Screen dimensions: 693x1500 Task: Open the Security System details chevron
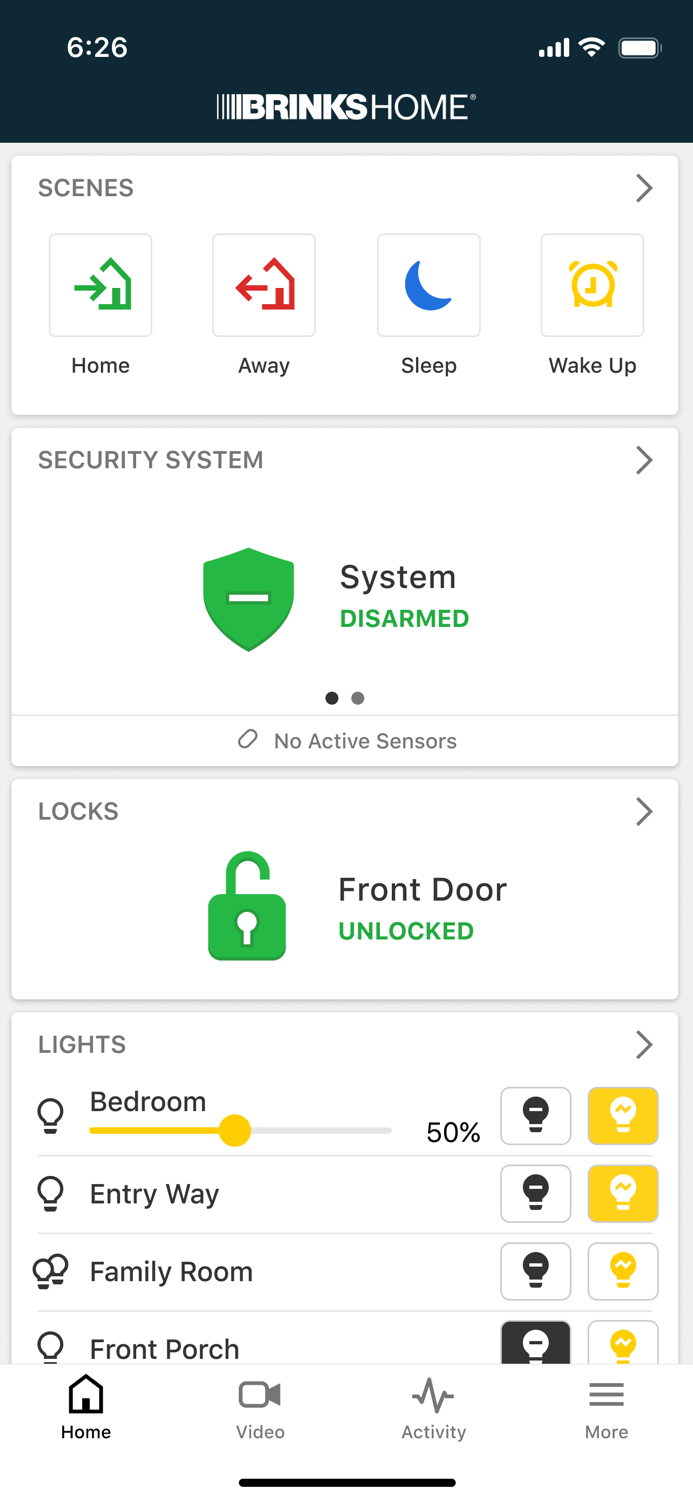tap(644, 460)
